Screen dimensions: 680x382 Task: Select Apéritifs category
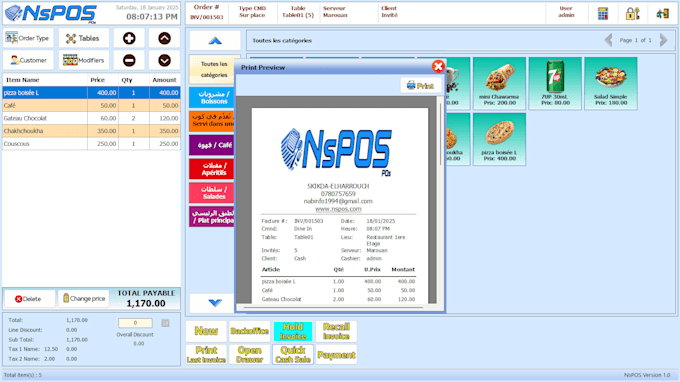coord(212,169)
